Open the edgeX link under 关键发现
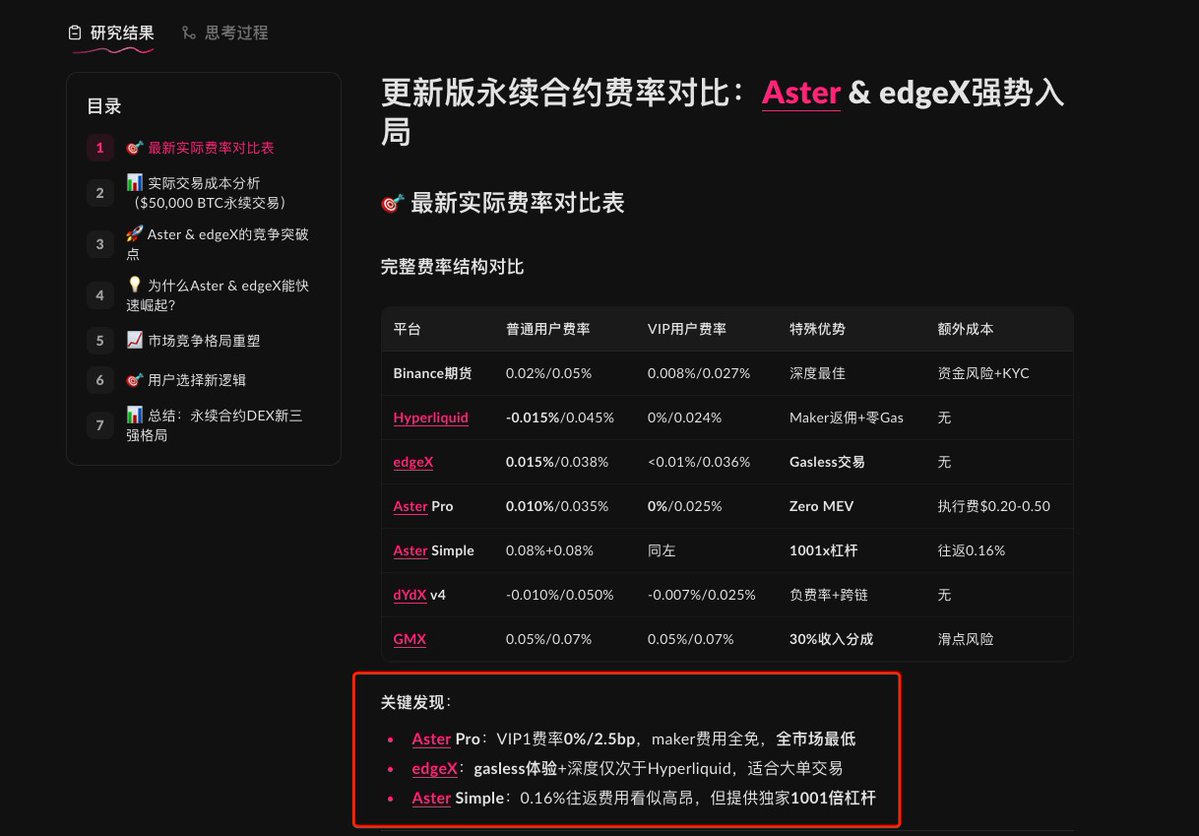Image resolution: width=1199 pixels, height=836 pixels. click(434, 769)
